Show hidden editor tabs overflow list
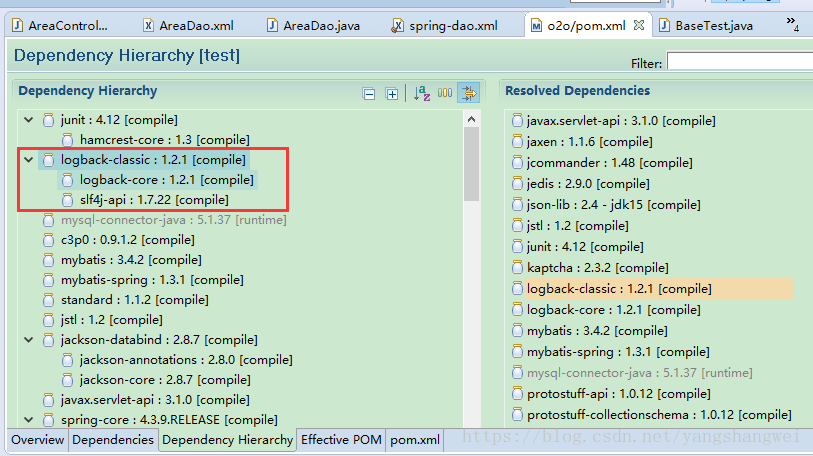This screenshot has height=456, width=813. (793, 23)
